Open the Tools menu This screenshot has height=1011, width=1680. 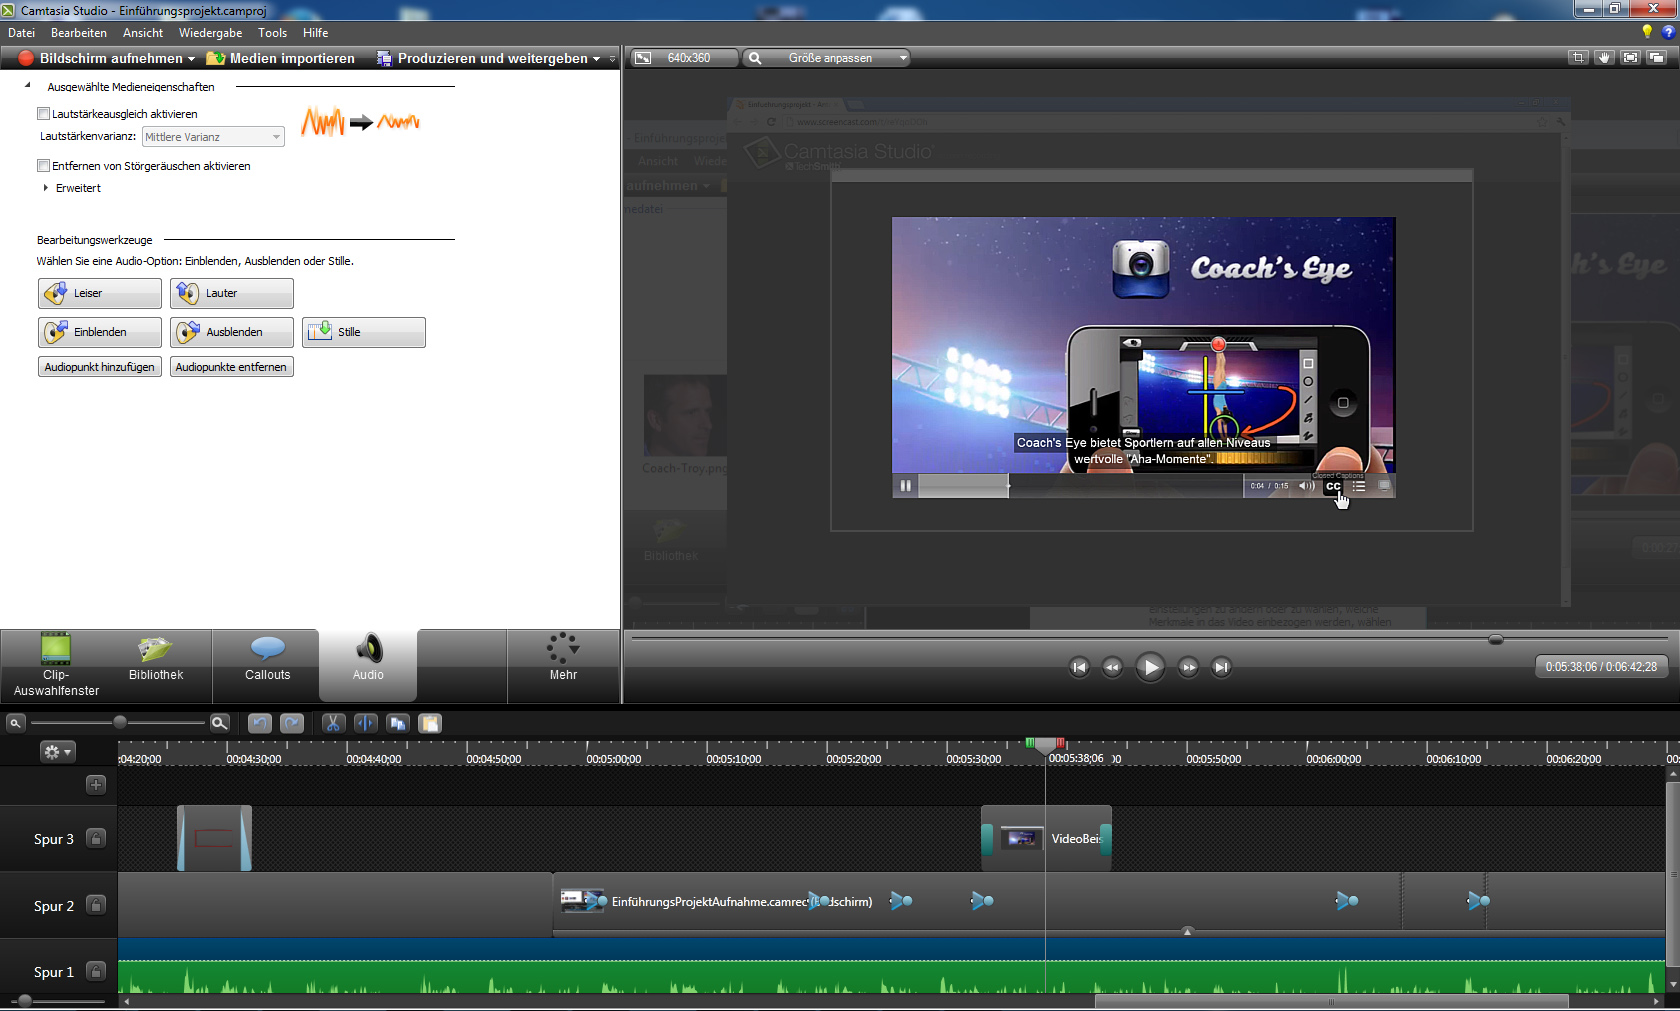coord(272,33)
